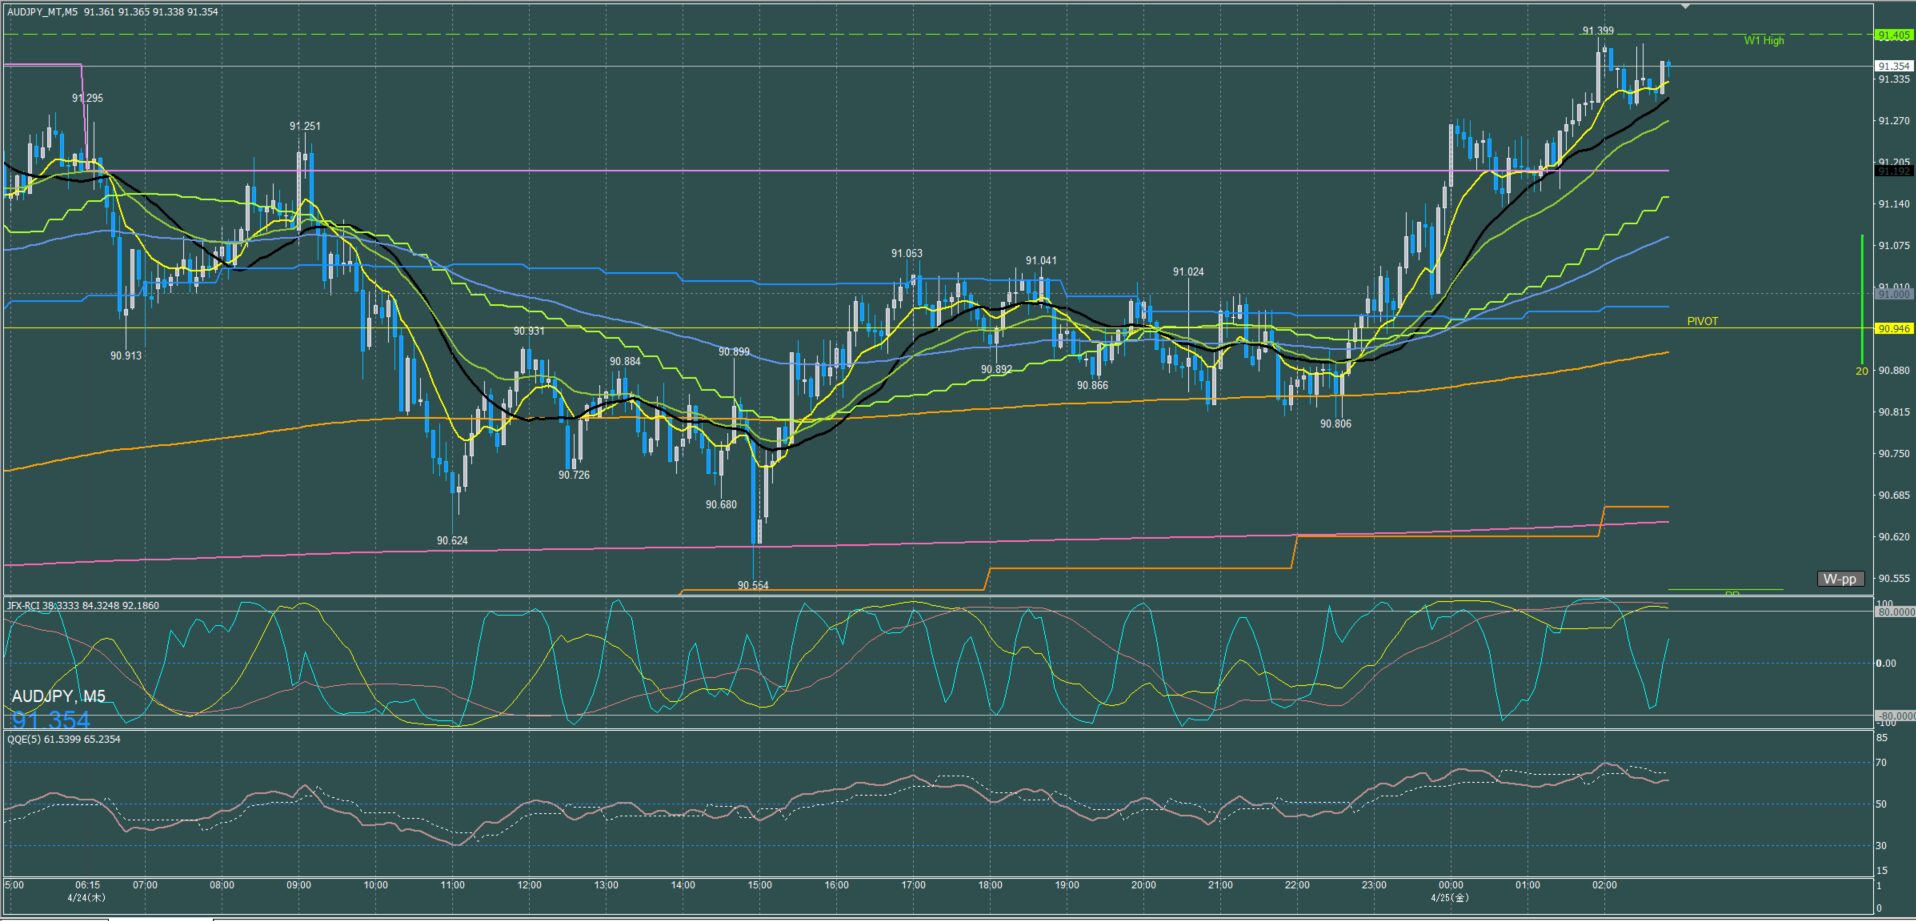
Task: Select the -80.0000 level tag in RCI panel
Action: point(1895,716)
